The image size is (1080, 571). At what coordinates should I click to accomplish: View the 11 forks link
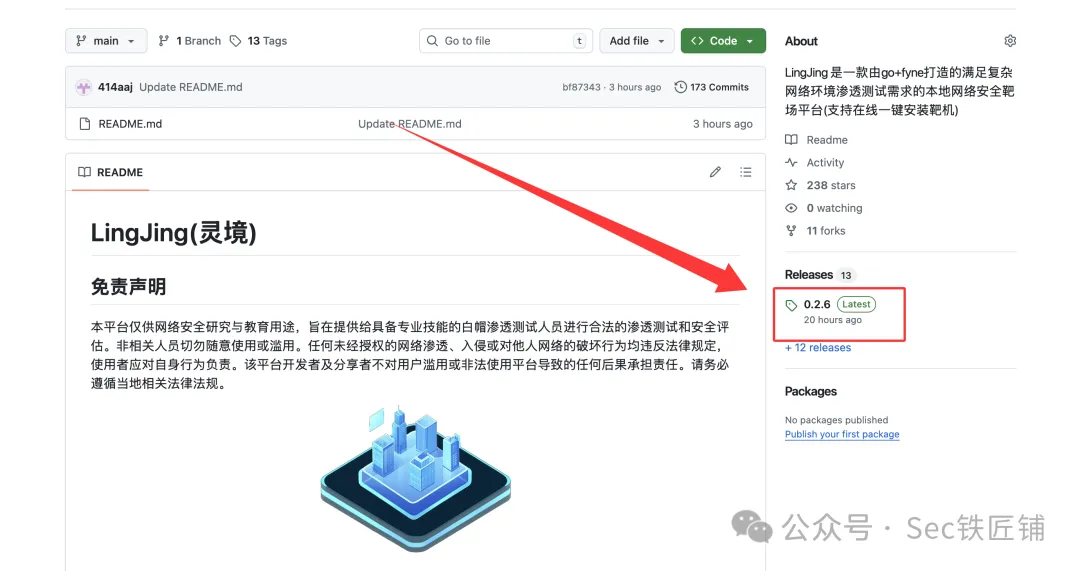(816, 231)
